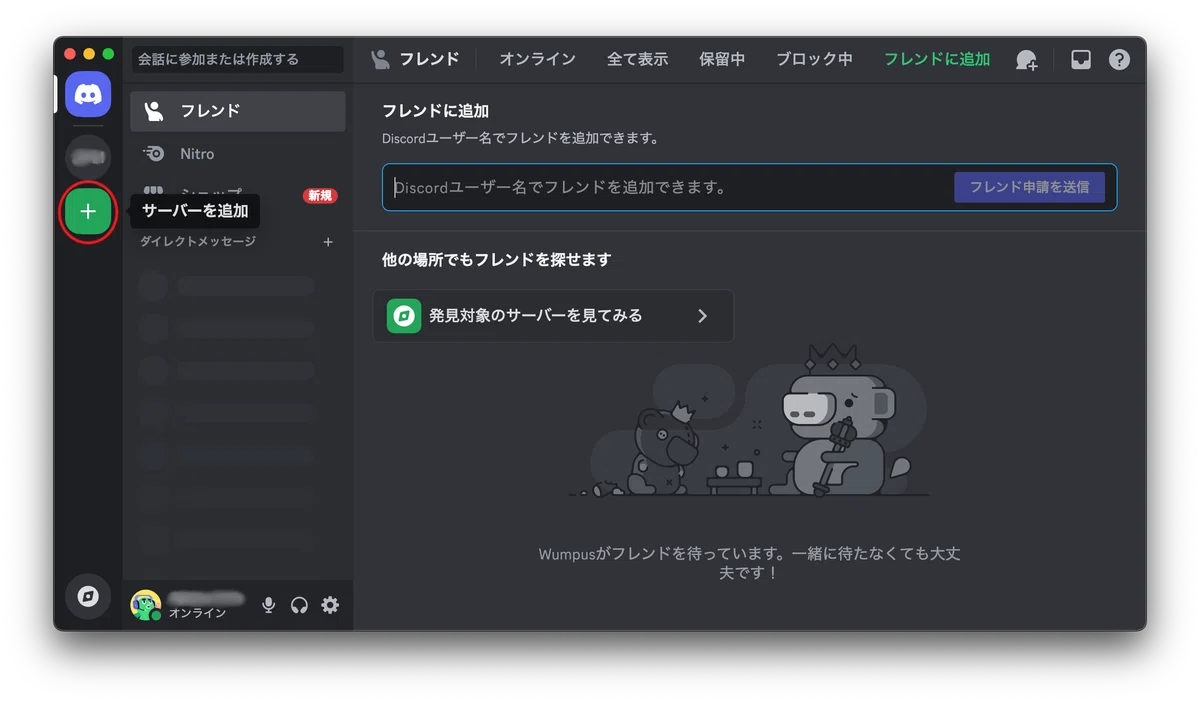Open the New Group DM icon

[1027, 60]
